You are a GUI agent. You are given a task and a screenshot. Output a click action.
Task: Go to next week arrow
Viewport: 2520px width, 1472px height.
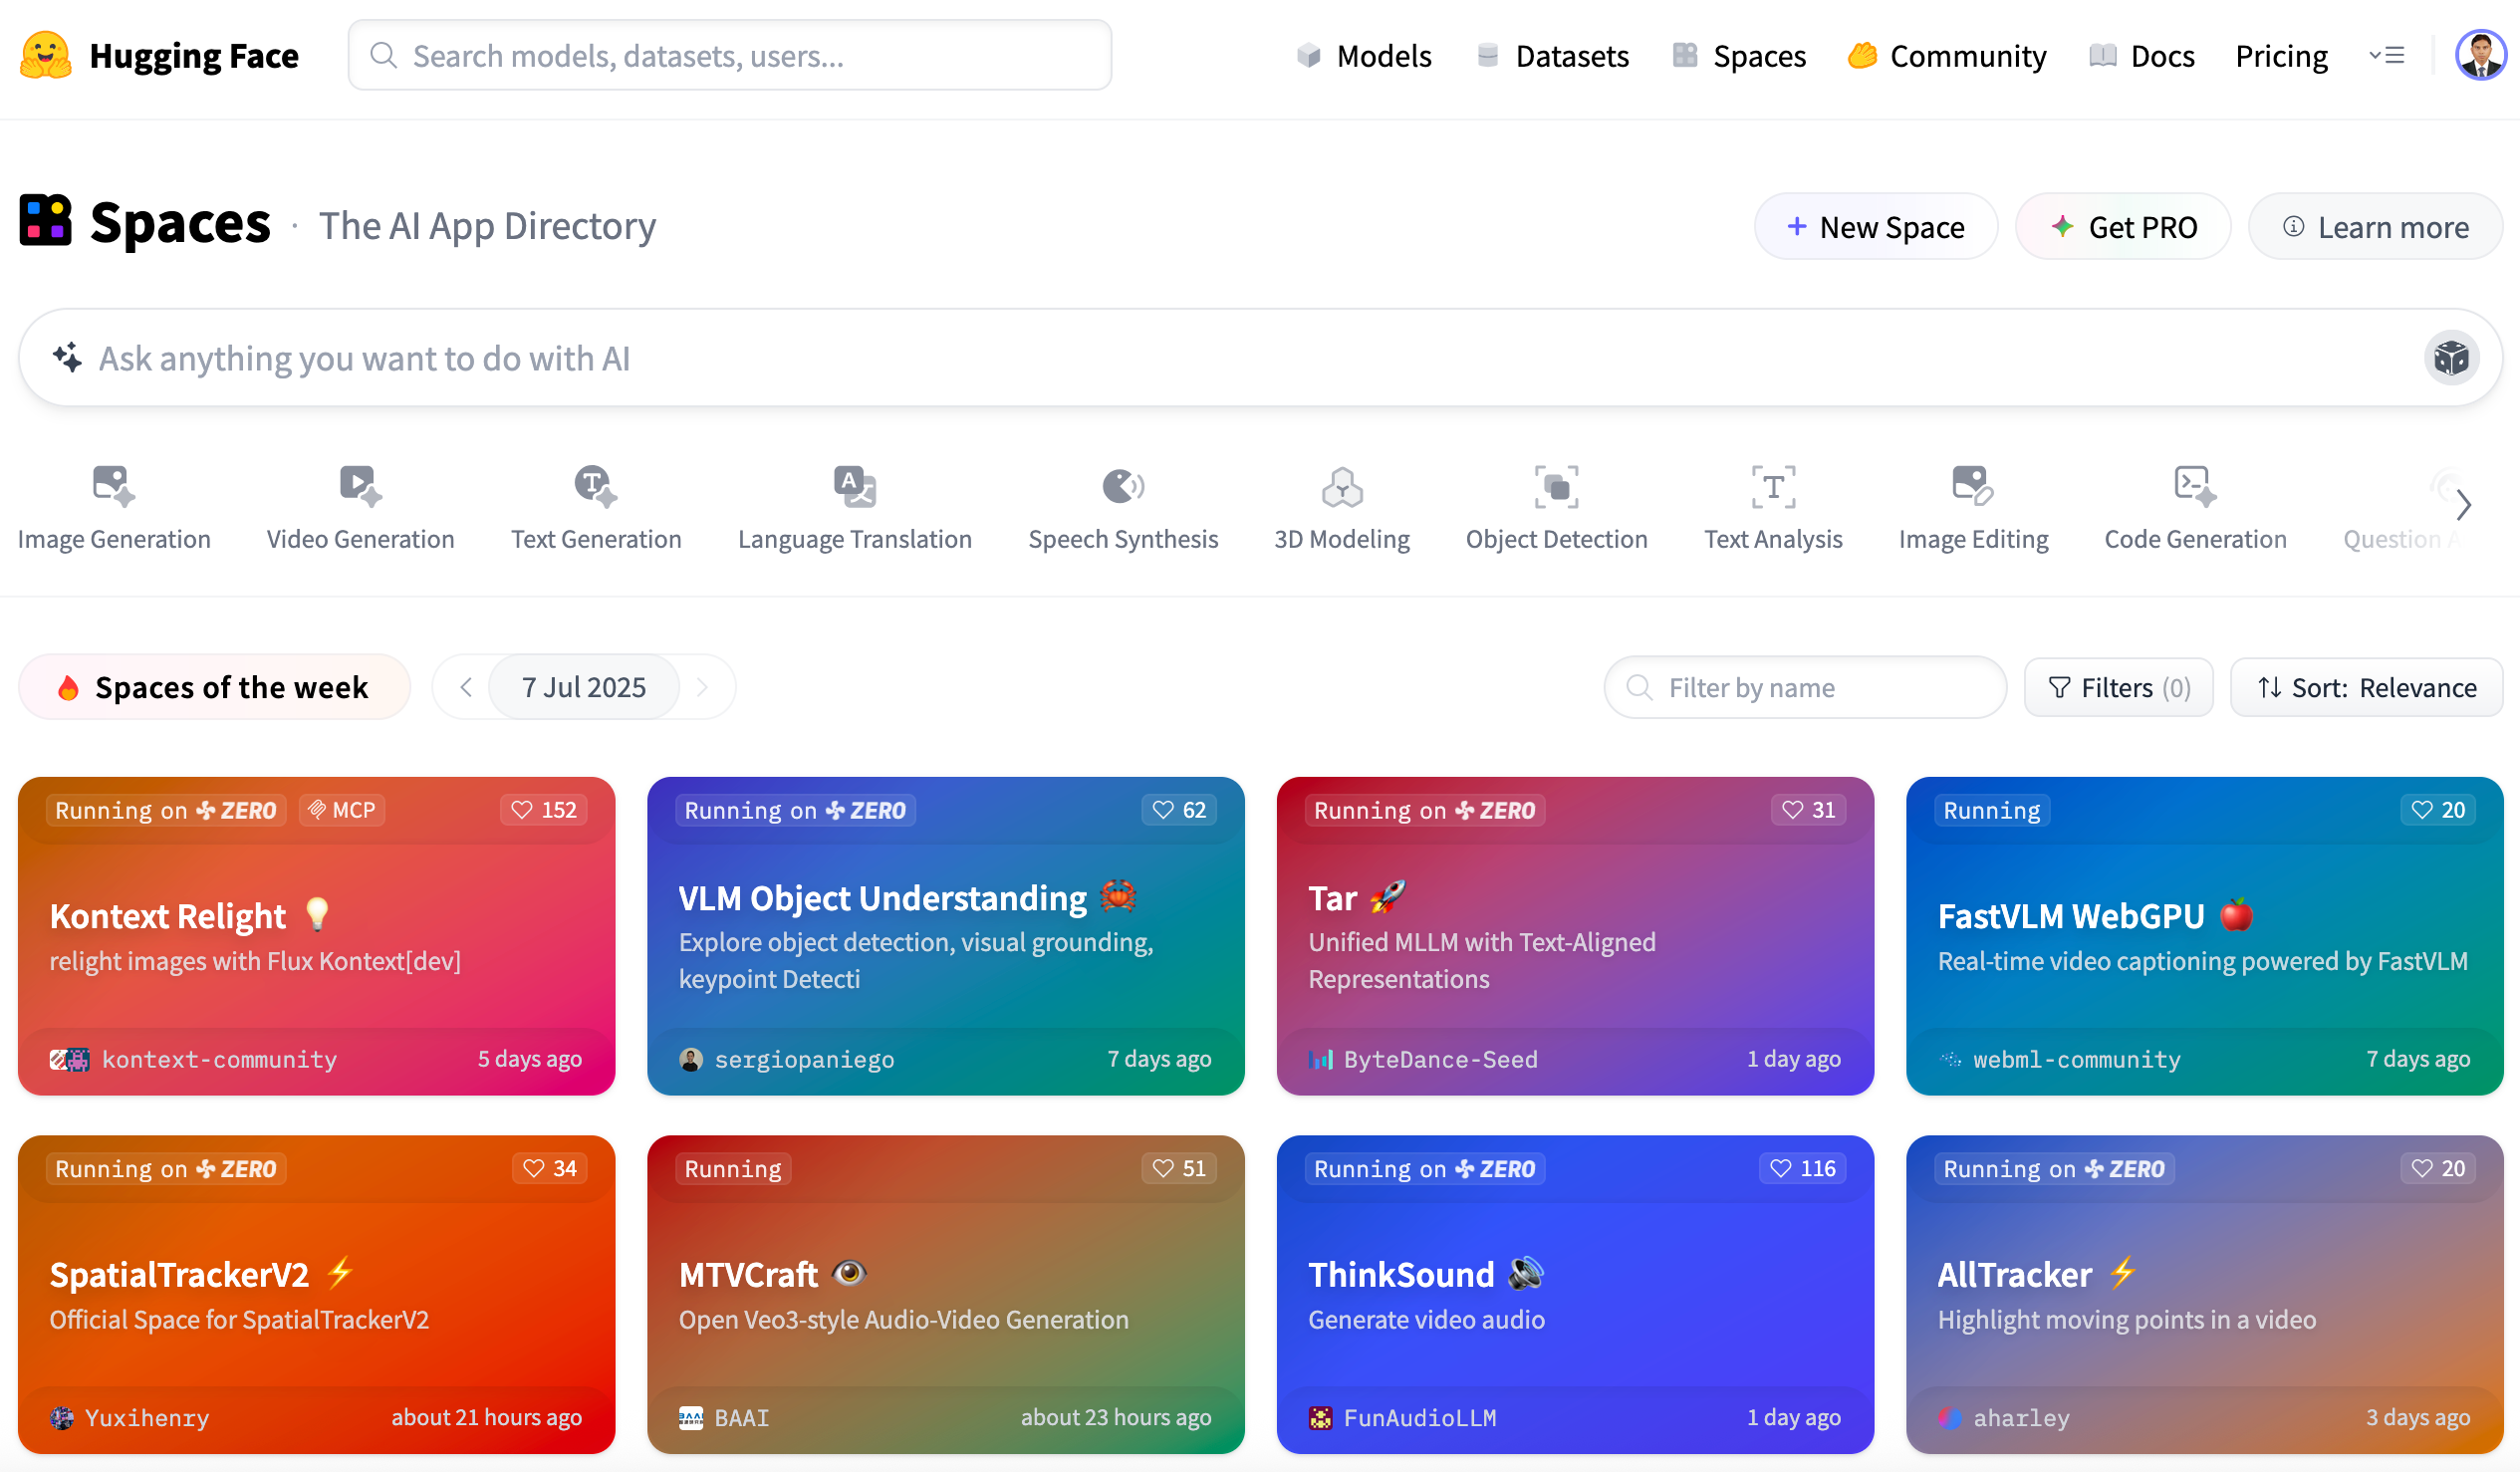[x=702, y=687]
